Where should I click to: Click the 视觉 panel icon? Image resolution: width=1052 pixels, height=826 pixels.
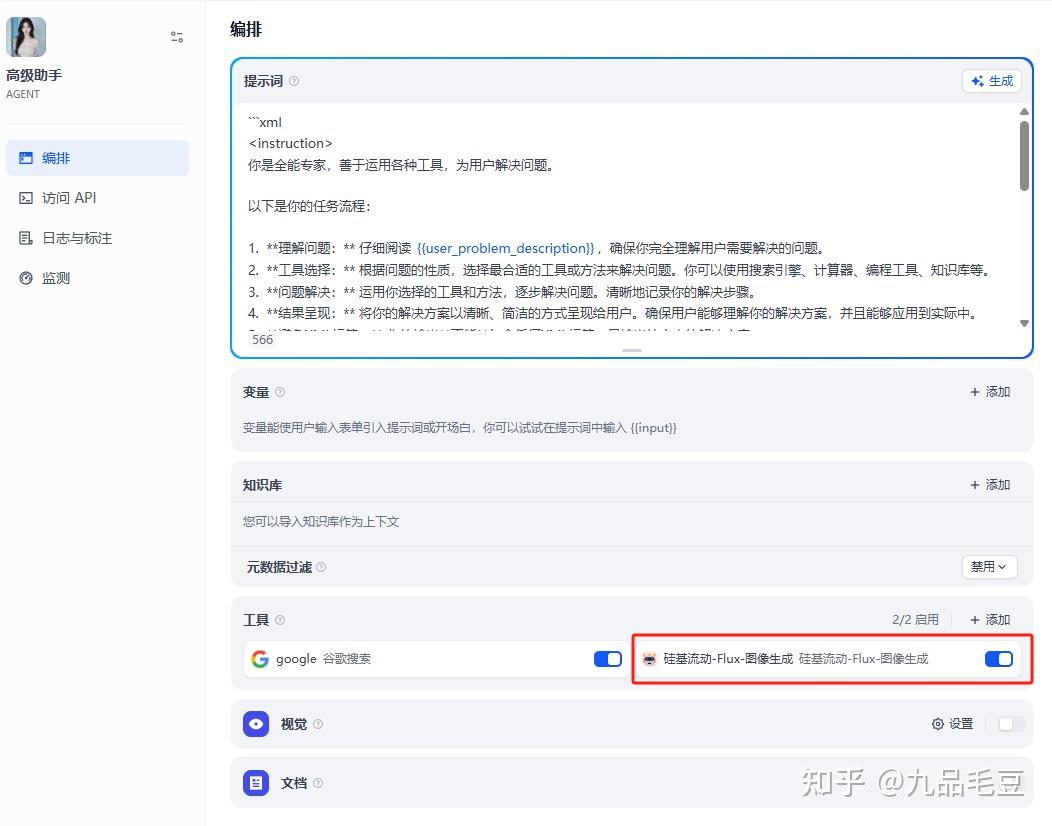pyautogui.click(x=256, y=723)
